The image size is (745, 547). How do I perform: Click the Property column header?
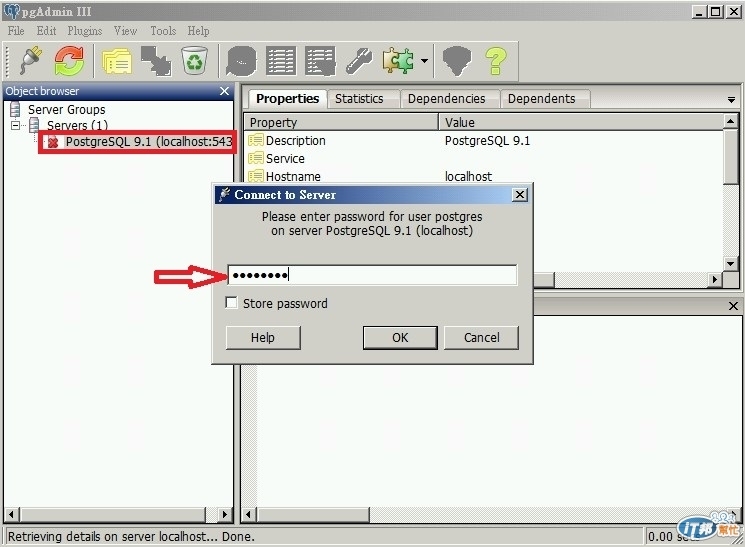point(341,122)
